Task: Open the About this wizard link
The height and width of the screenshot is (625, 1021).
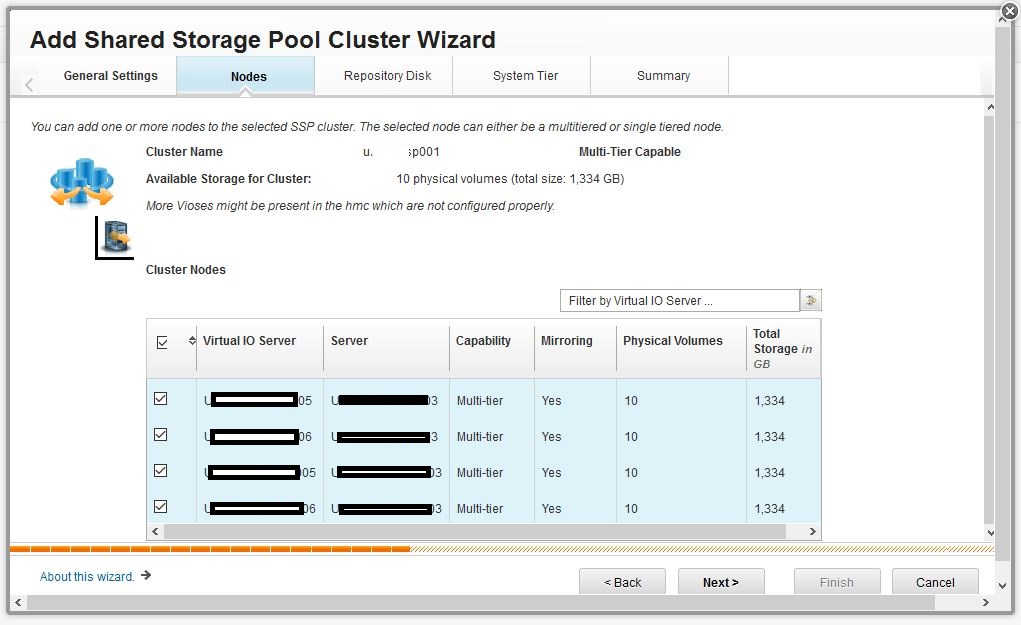Action: pos(87,577)
